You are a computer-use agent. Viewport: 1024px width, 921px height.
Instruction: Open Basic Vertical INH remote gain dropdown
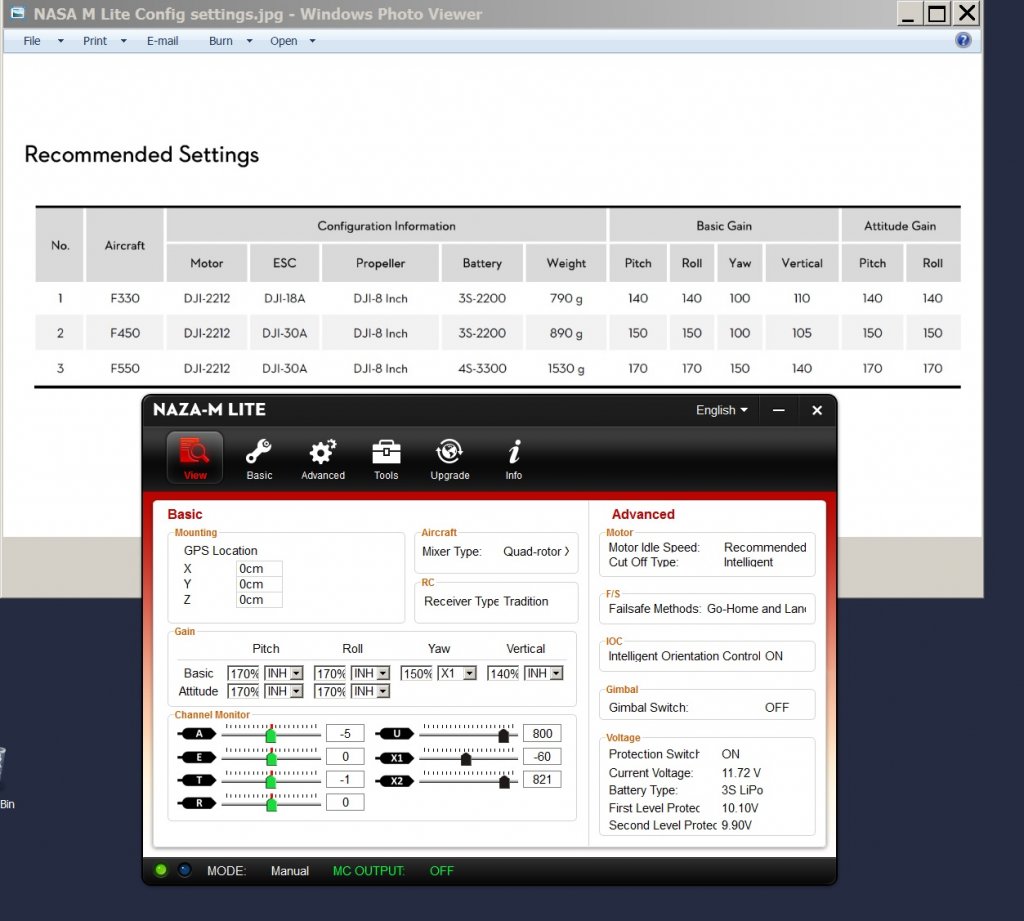tap(543, 673)
